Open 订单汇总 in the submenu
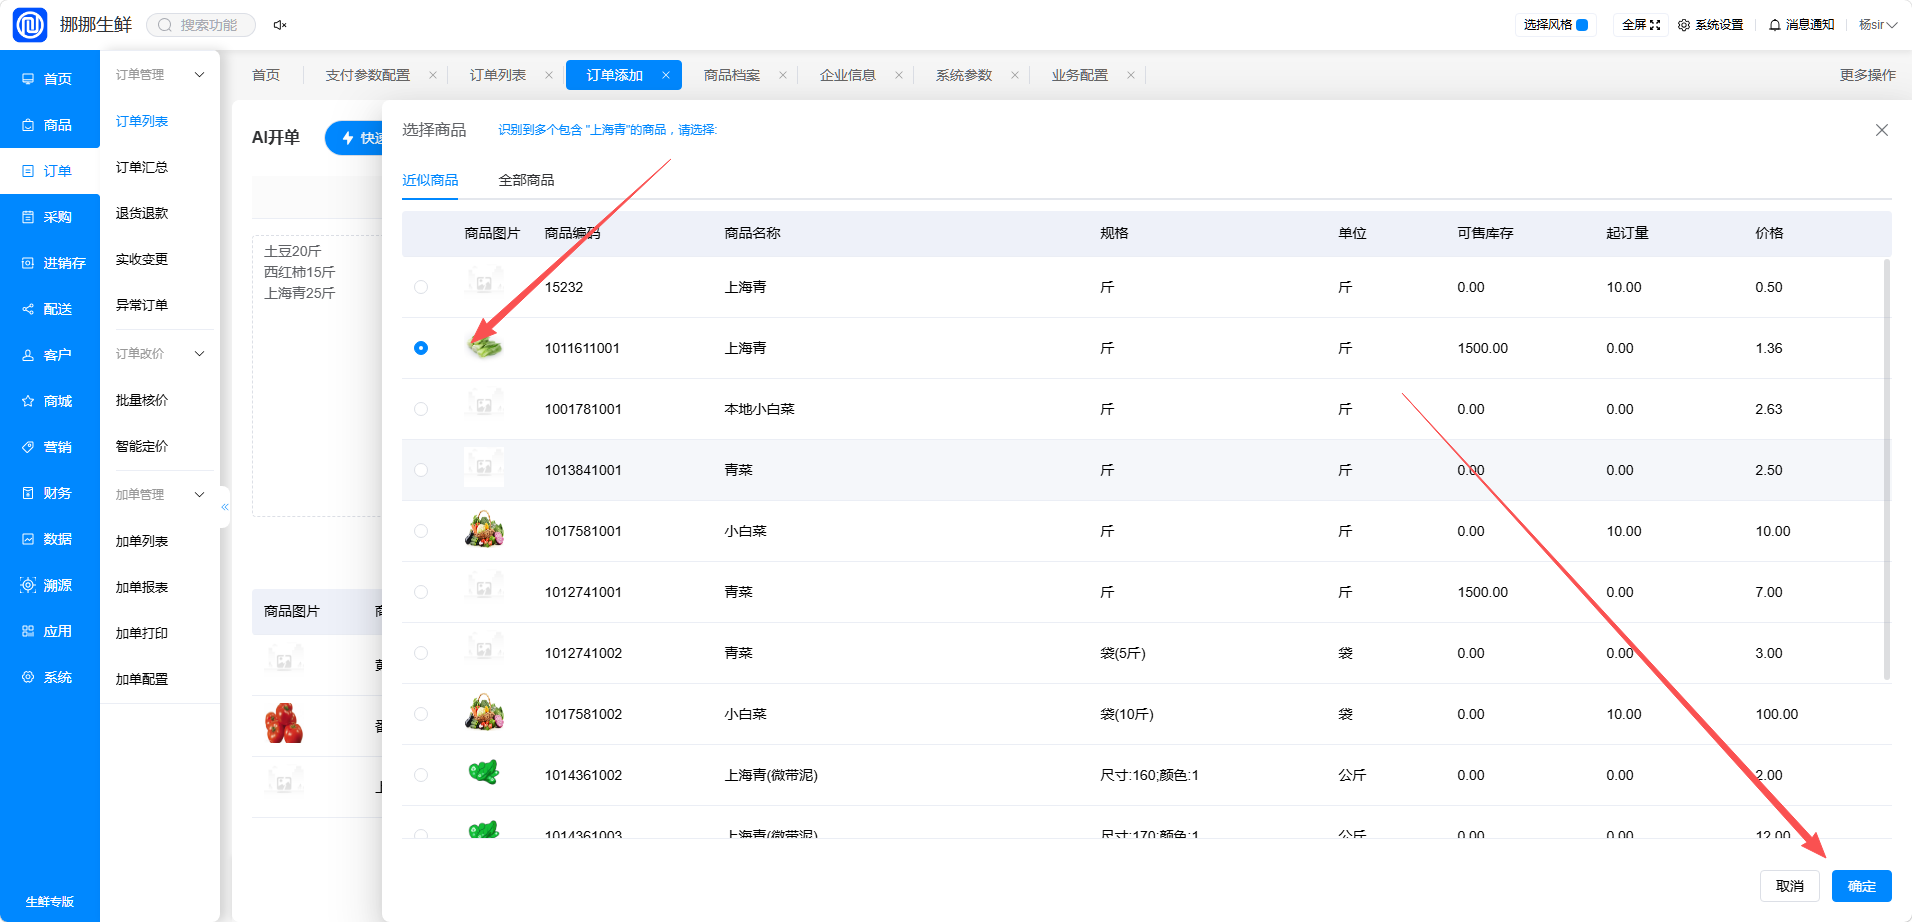1912x922 pixels. click(x=142, y=167)
